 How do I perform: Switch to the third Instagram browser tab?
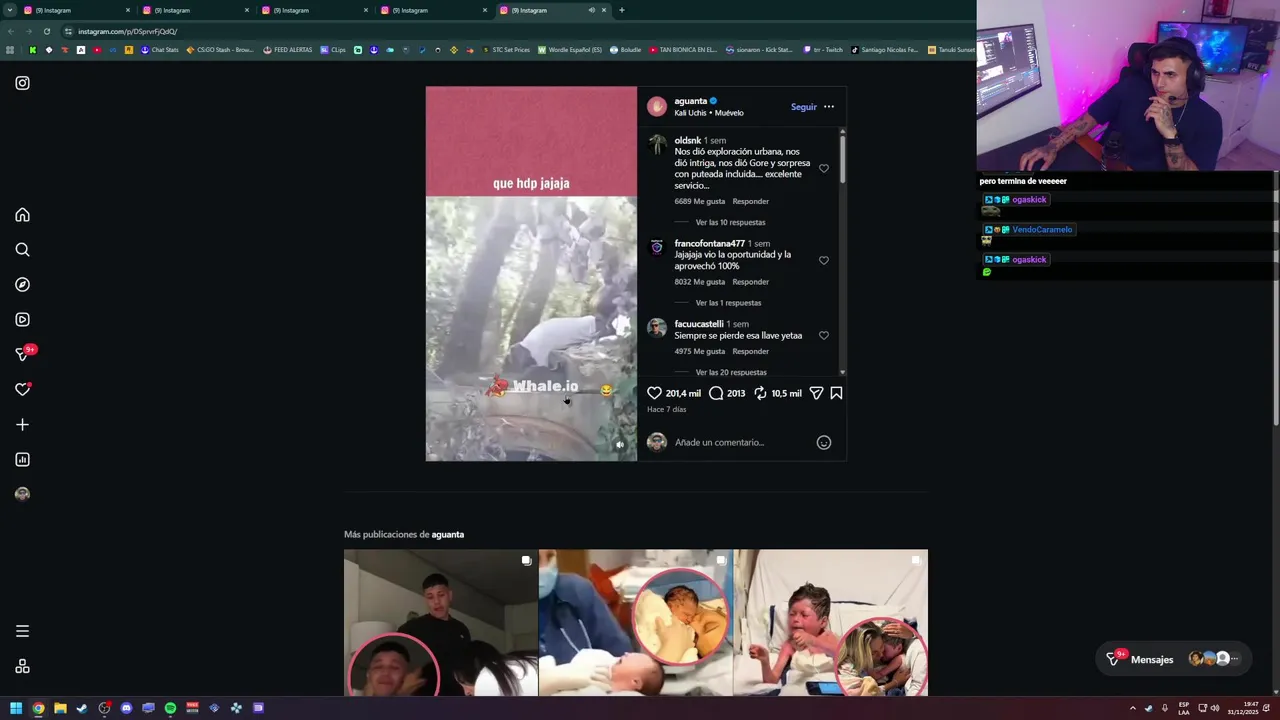(x=314, y=10)
